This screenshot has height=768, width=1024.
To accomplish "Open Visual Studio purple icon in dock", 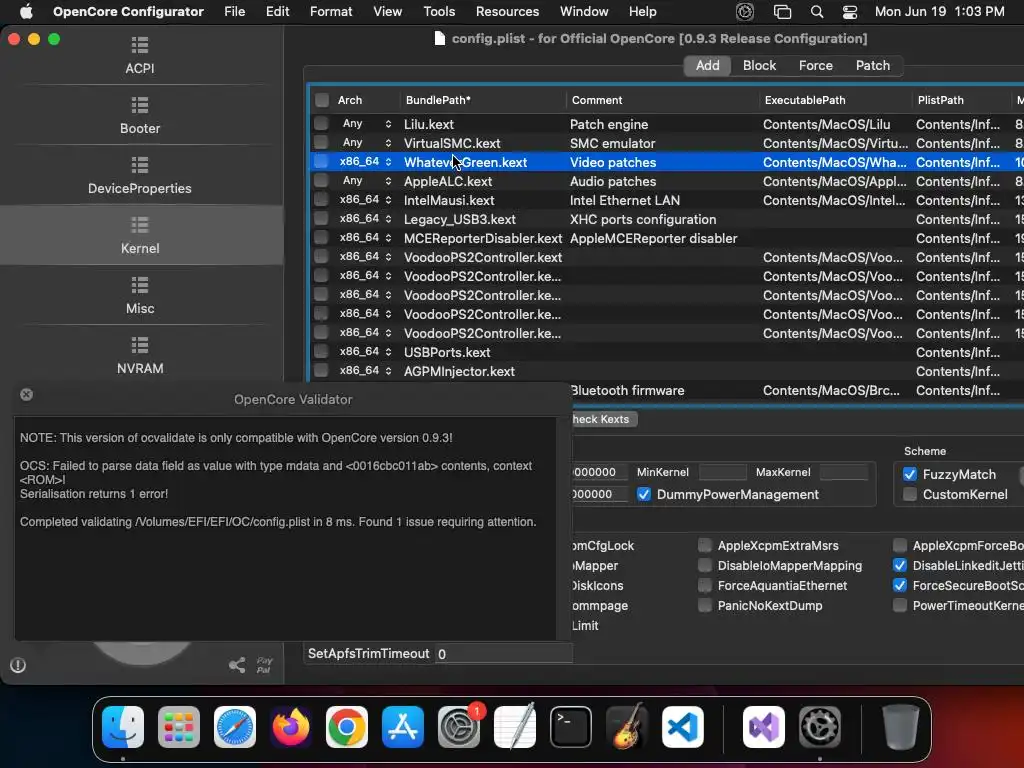I will pos(763,727).
